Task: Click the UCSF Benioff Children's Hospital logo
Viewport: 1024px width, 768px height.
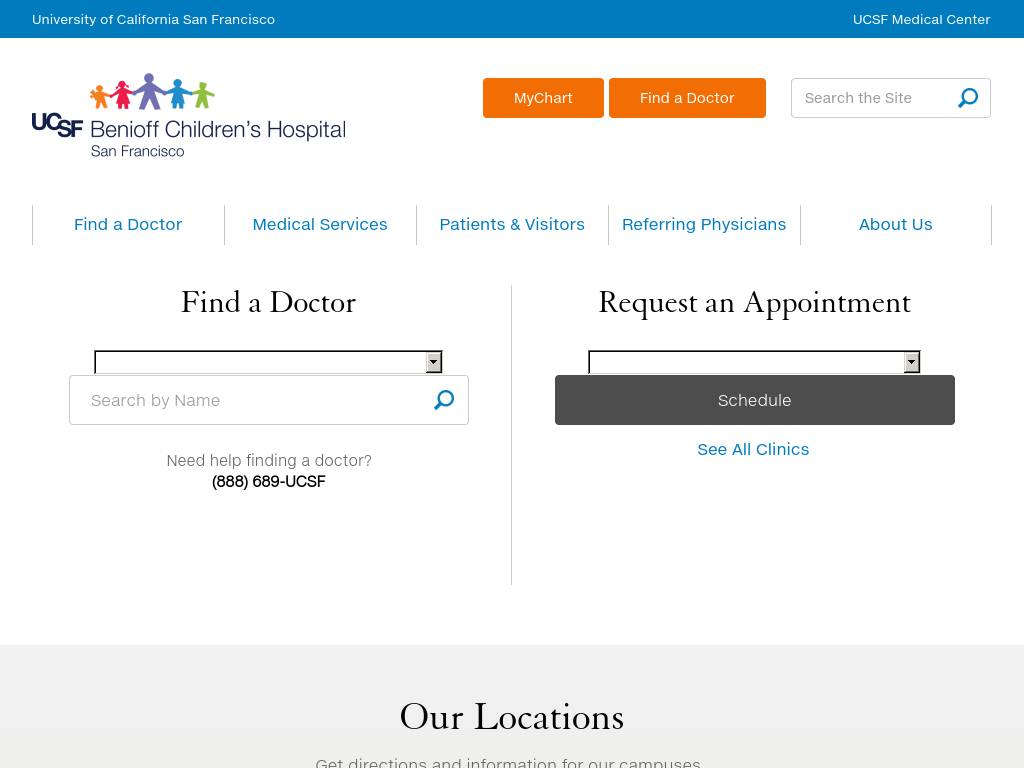Action: (189, 116)
